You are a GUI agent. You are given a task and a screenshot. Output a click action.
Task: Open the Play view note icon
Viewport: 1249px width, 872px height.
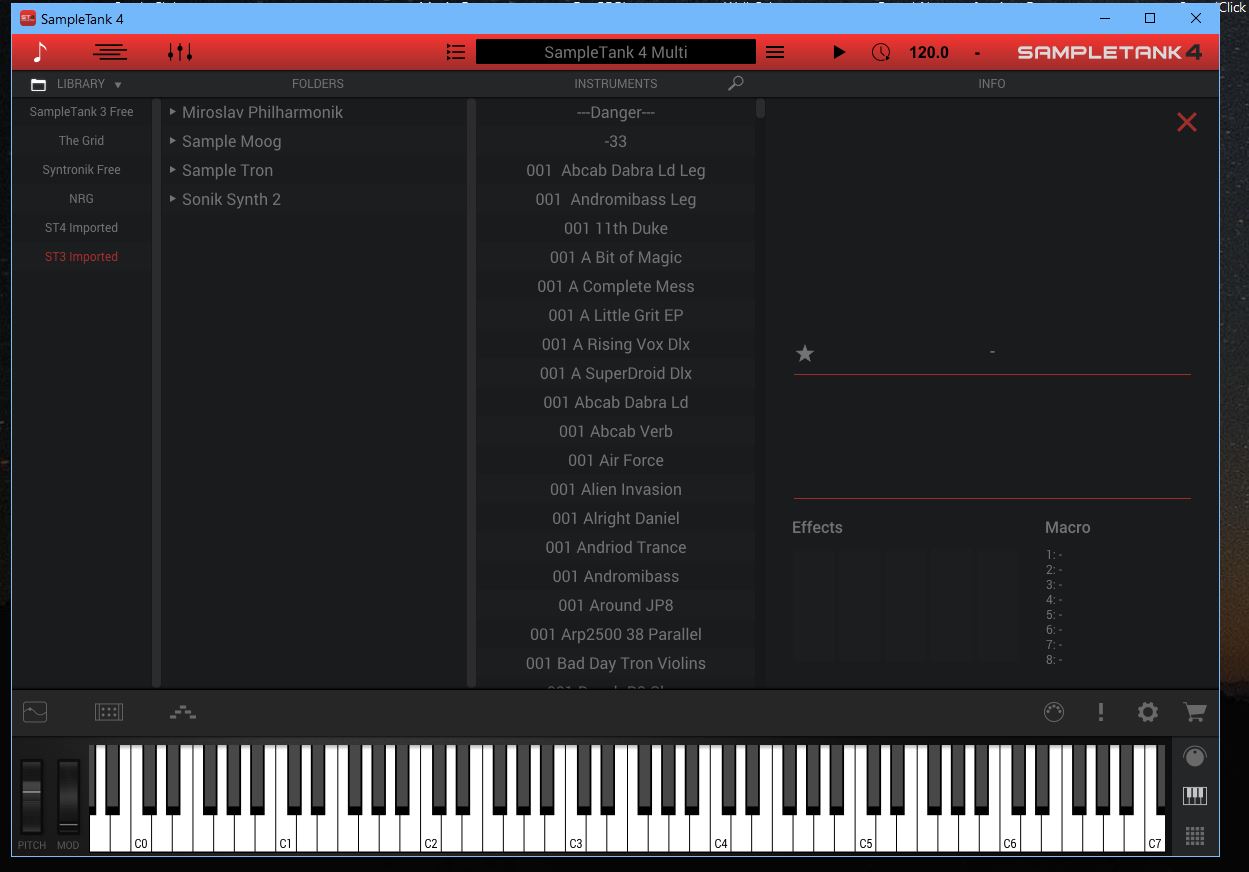pyautogui.click(x=40, y=52)
